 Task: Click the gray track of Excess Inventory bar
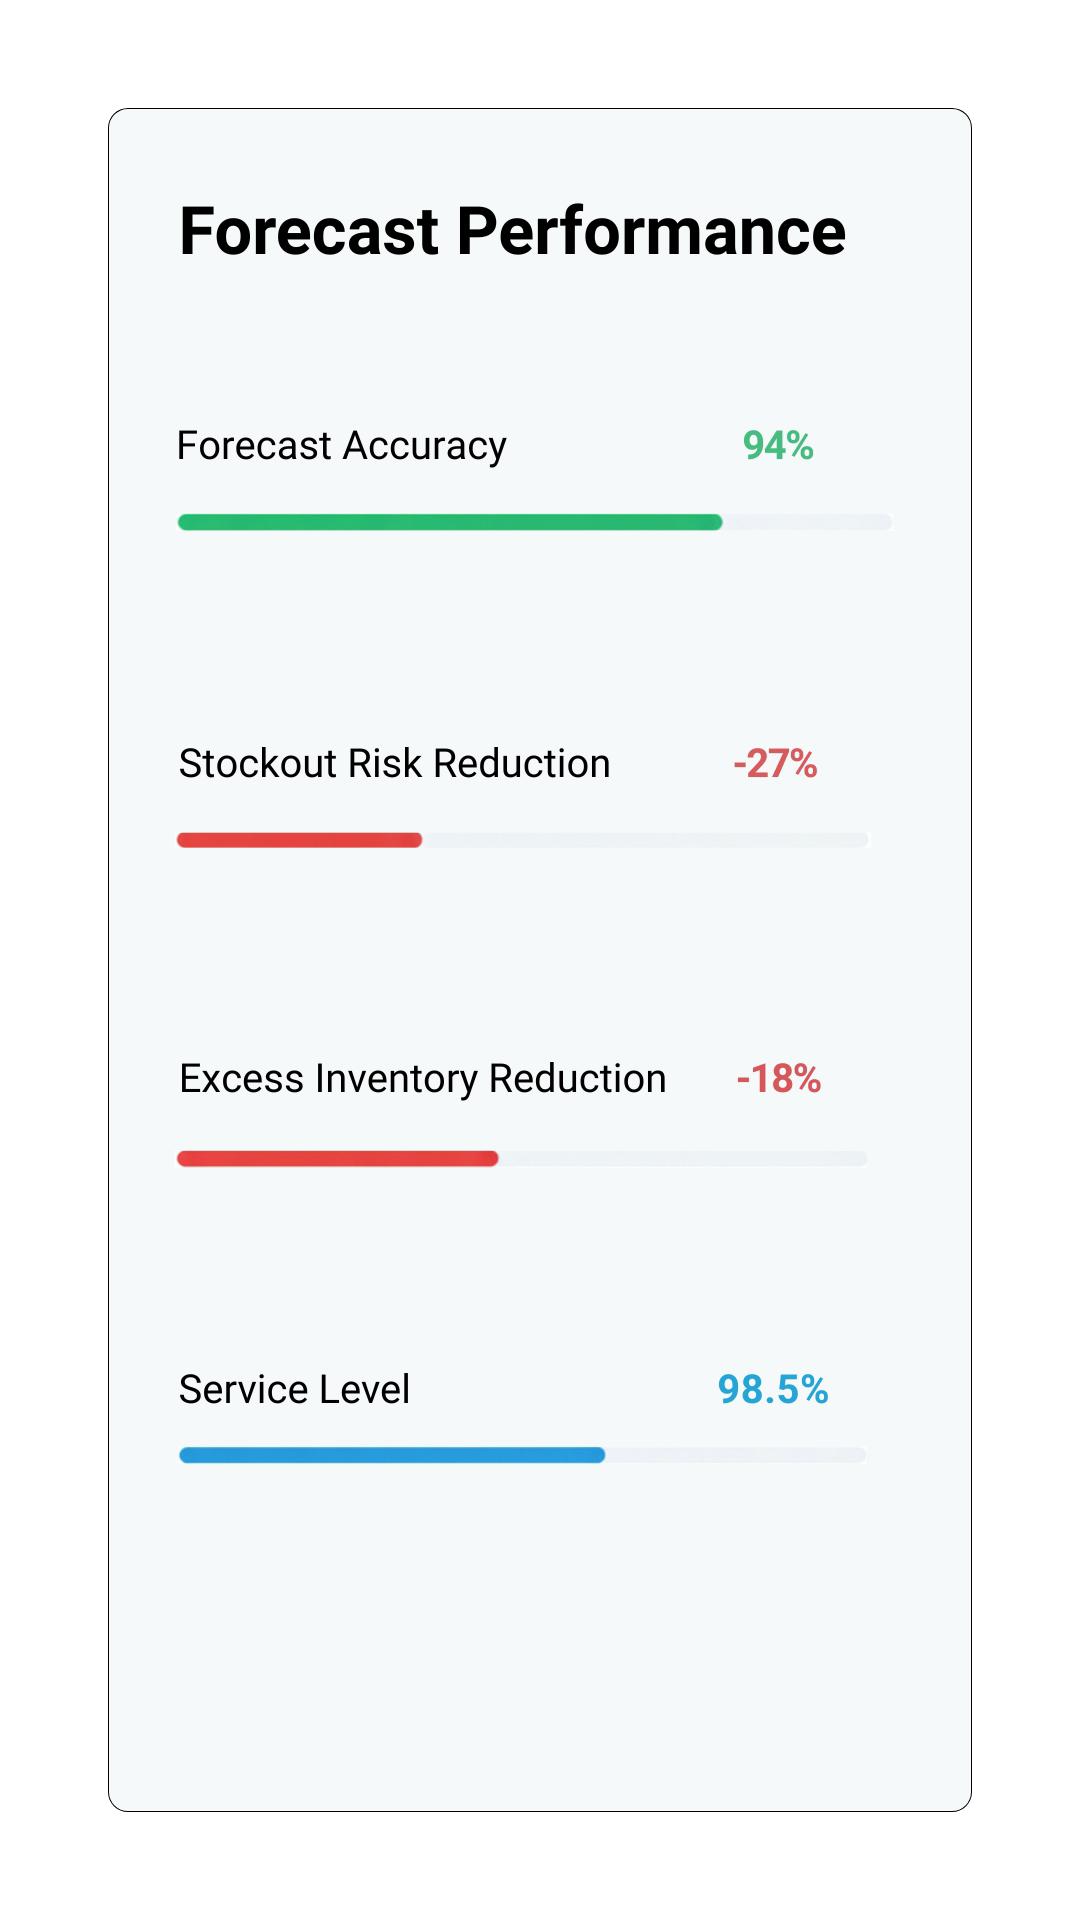point(682,1159)
